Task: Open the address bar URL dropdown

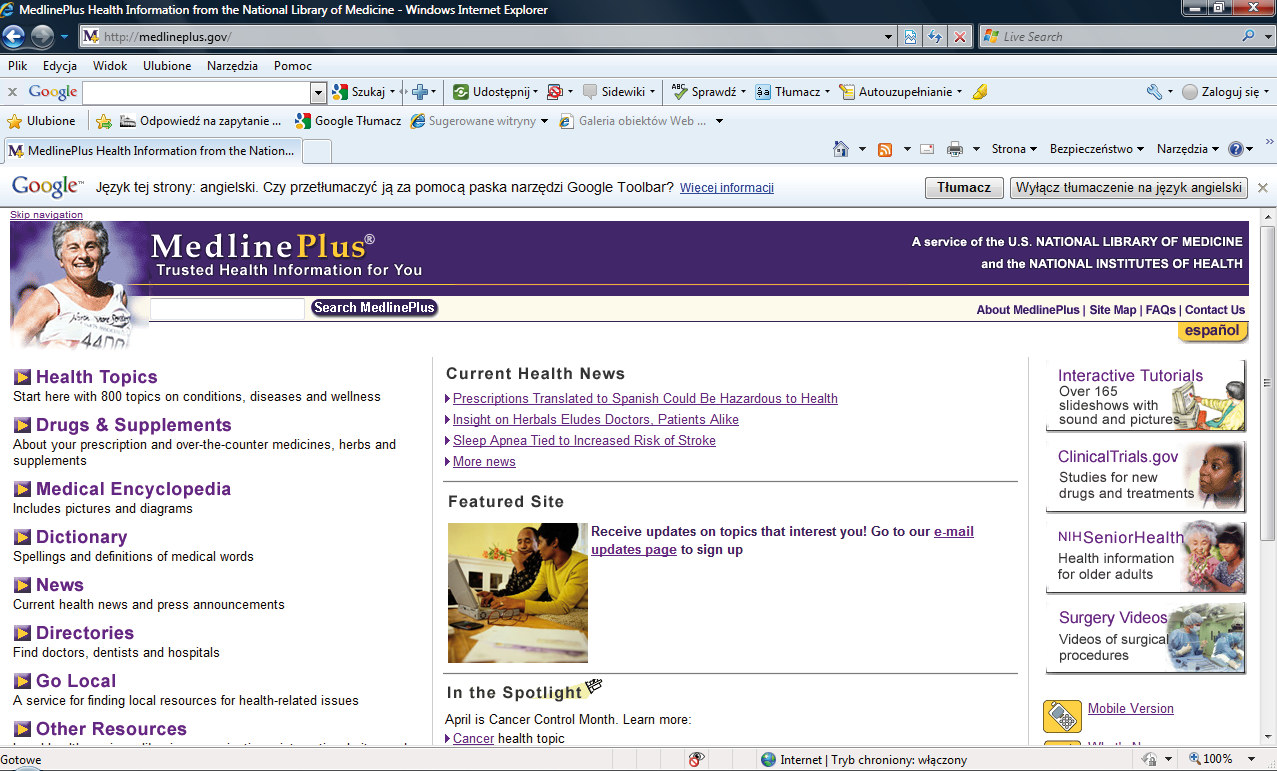Action: [x=890, y=37]
